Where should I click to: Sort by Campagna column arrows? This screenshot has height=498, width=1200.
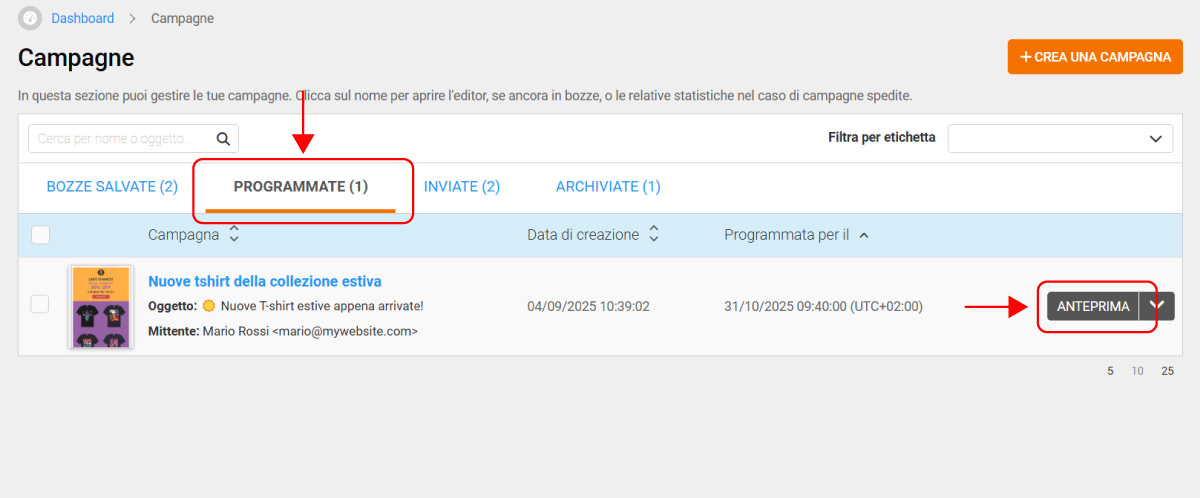coord(234,234)
